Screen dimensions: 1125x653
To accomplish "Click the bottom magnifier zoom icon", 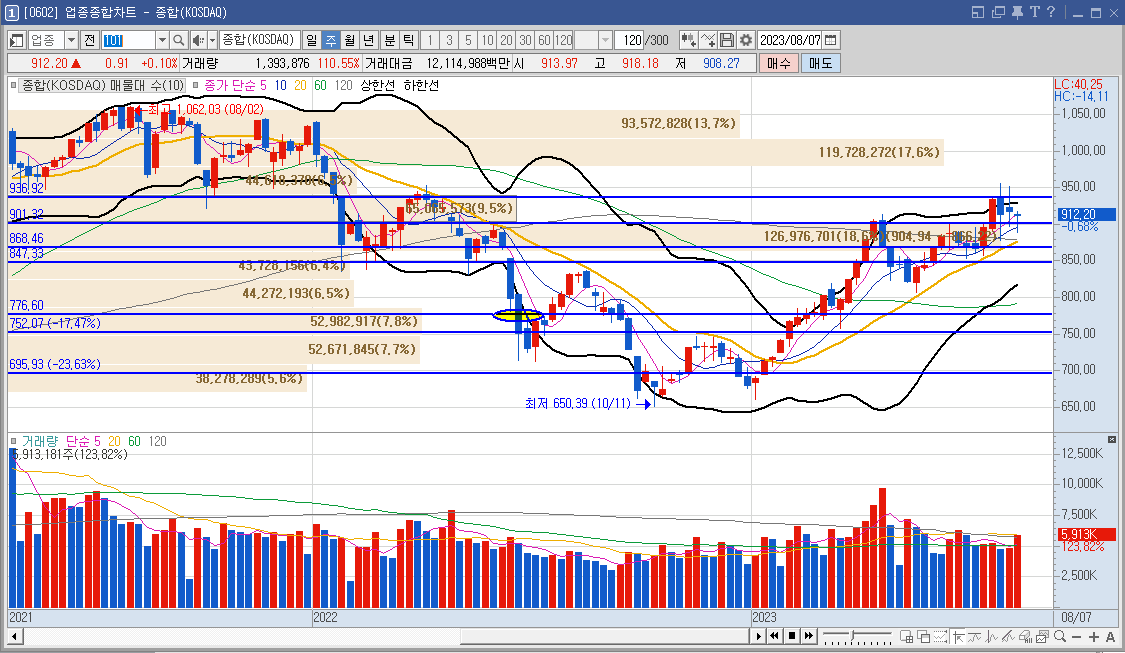I will point(1060,636).
